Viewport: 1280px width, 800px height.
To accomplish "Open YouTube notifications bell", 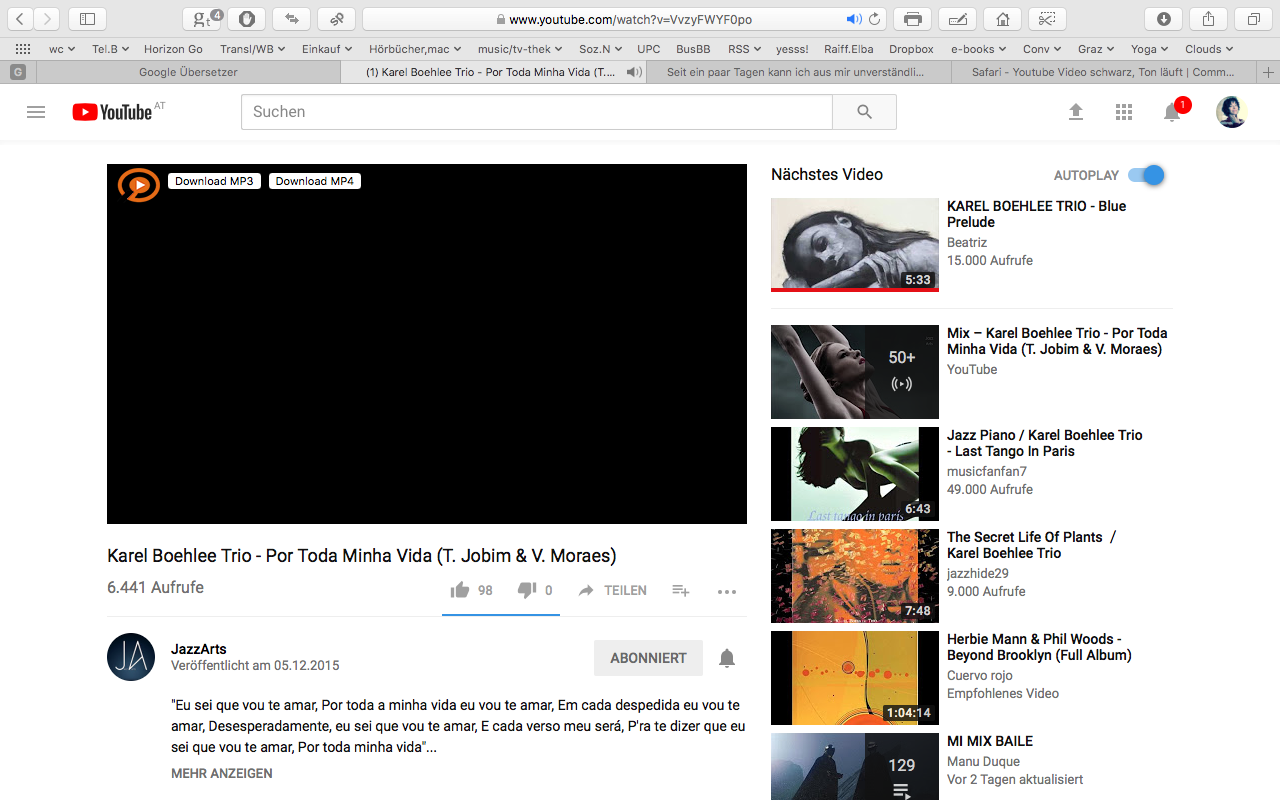I will coord(1172,112).
